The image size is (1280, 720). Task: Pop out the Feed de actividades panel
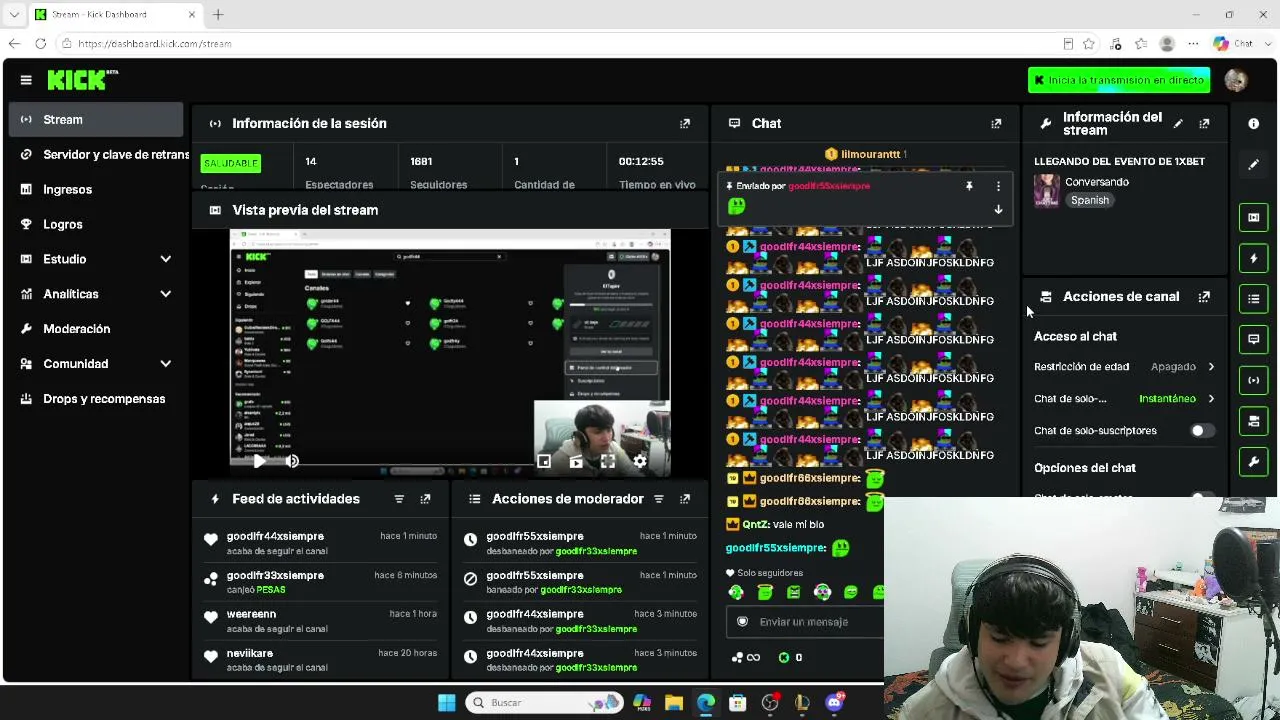(425, 499)
